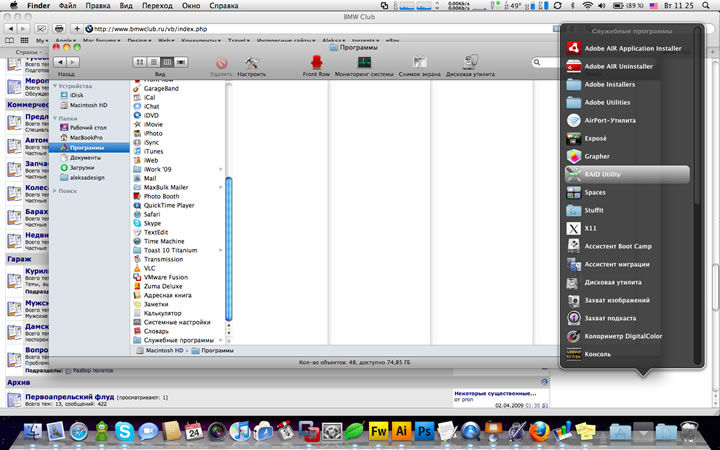Viewport: 720px width, 450px height.
Task: Open Adobe AIR Application Installer in stack
Action: pos(627,48)
